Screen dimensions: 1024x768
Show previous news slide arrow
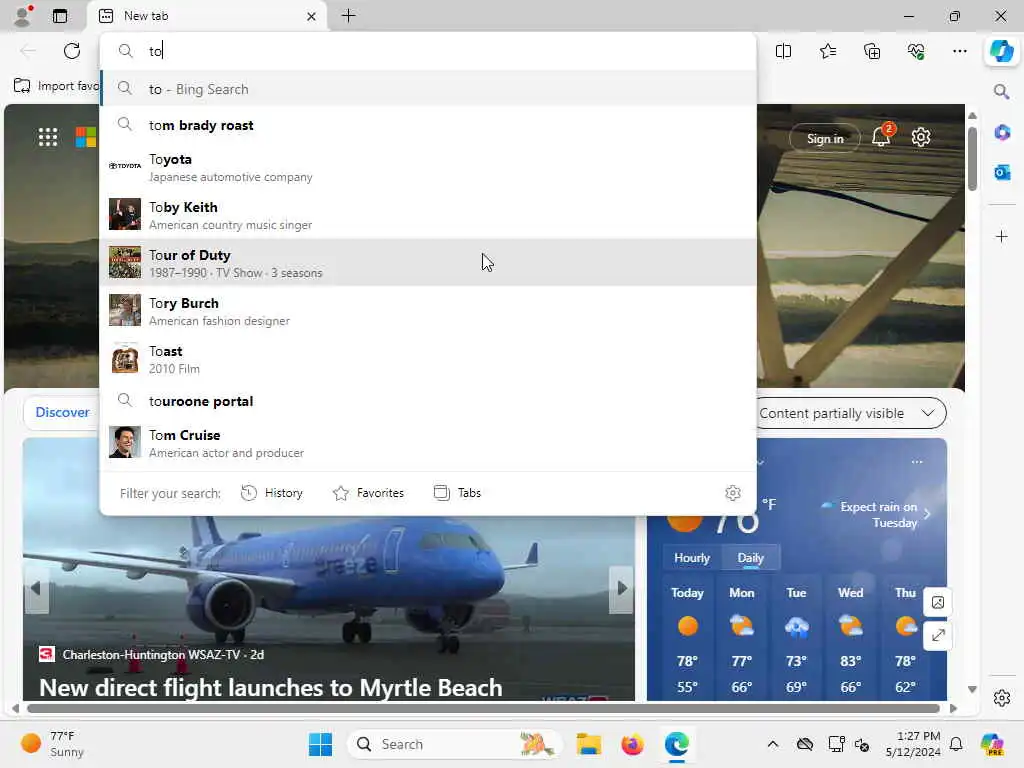[36, 588]
